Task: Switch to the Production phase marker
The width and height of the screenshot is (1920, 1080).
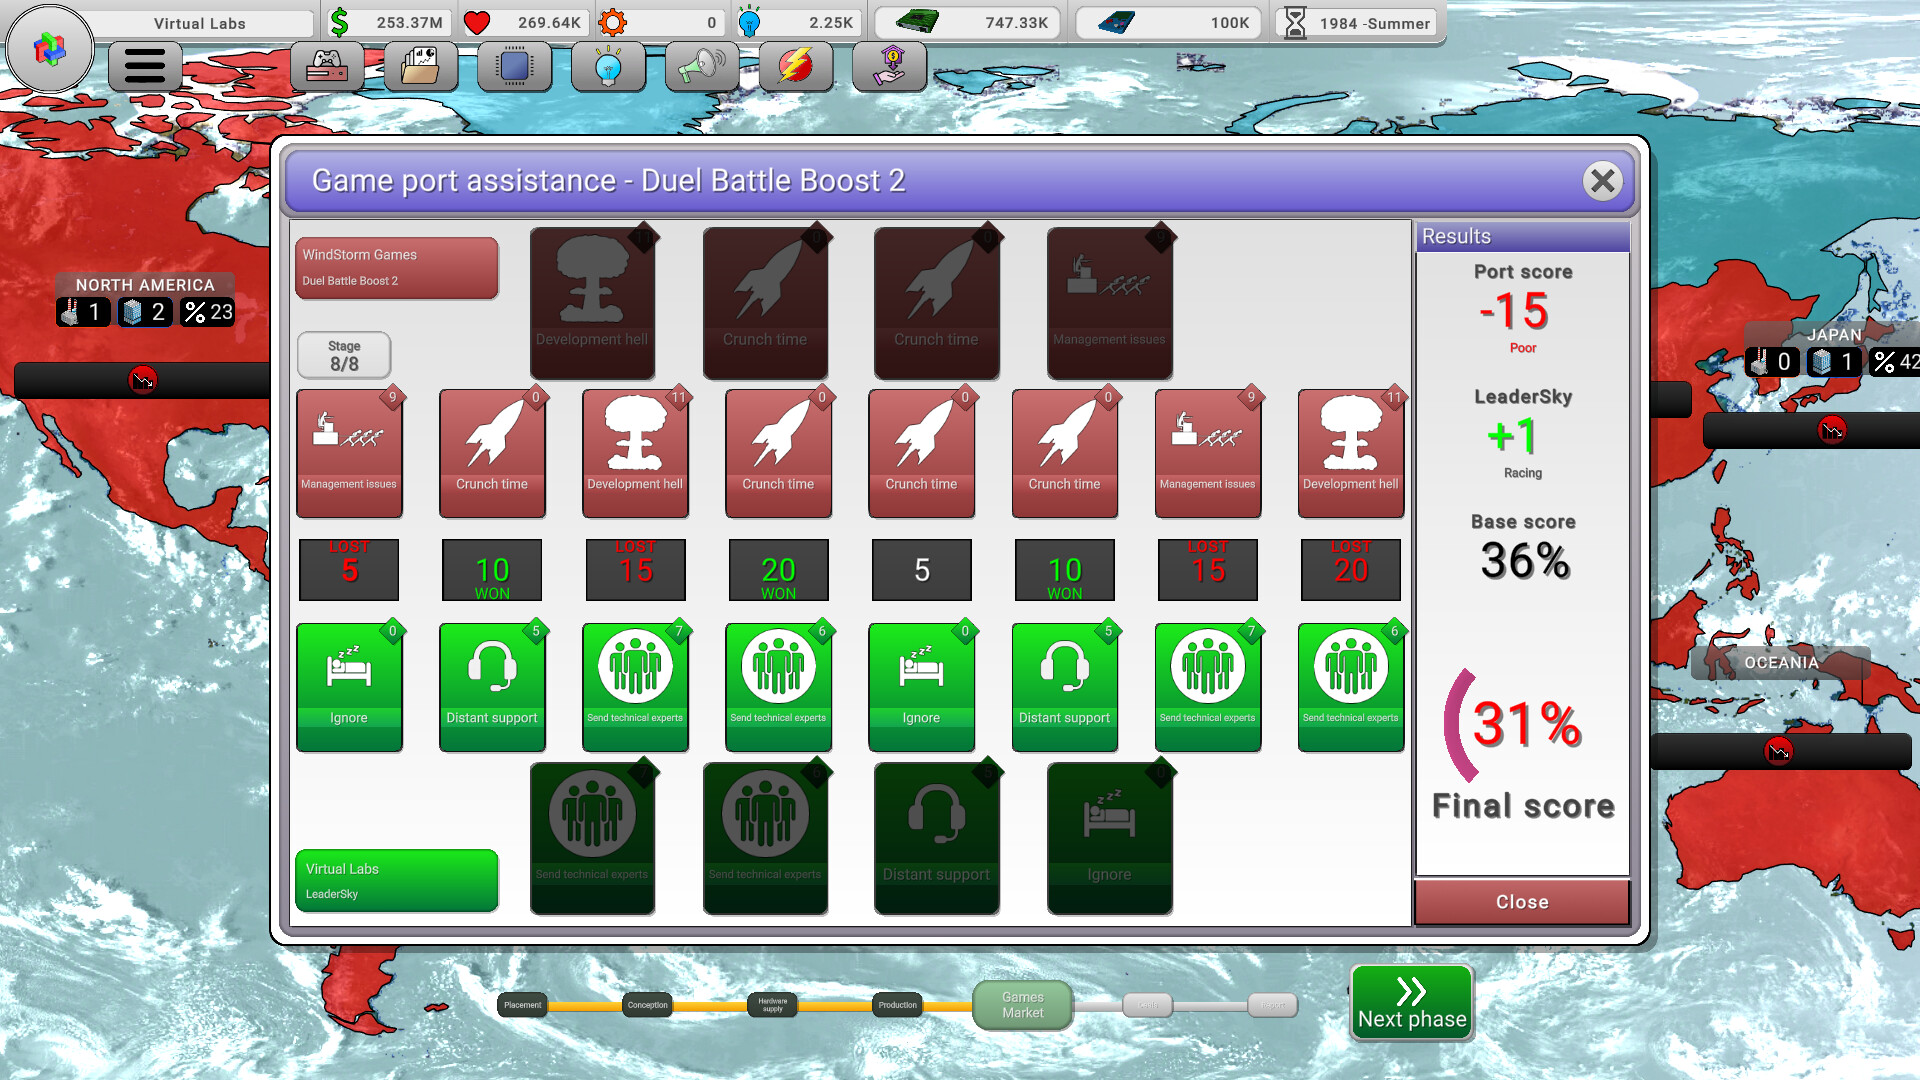Action: point(896,1005)
